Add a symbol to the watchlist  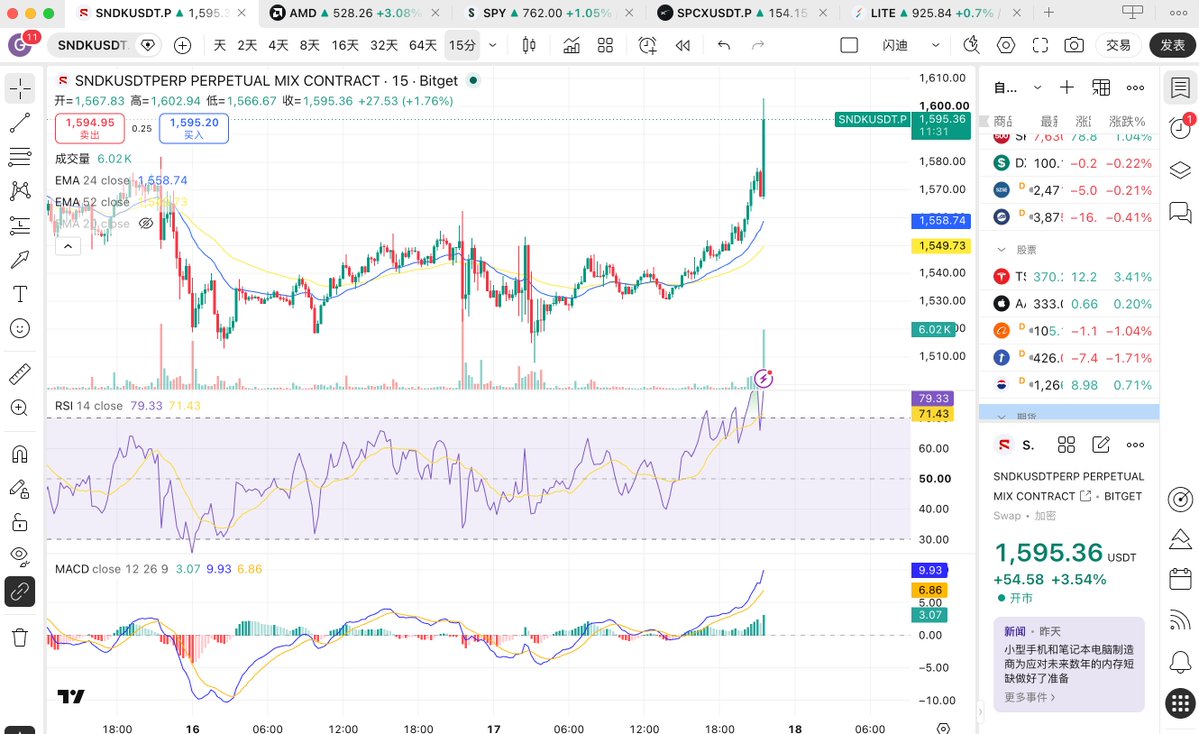tap(1067, 88)
